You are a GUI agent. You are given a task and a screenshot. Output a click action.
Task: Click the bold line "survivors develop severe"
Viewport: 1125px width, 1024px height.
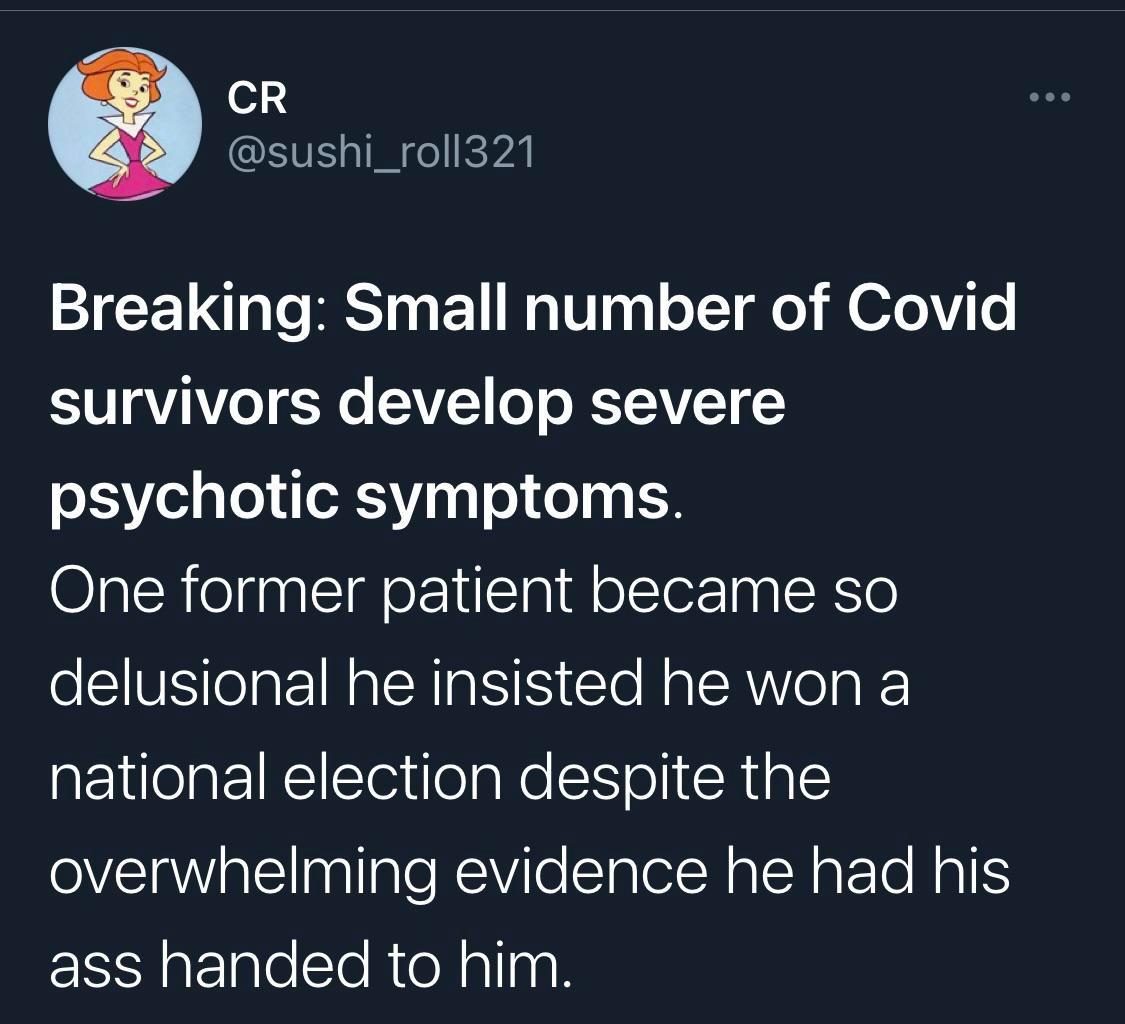pyautogui.click(x=417, y=402)
